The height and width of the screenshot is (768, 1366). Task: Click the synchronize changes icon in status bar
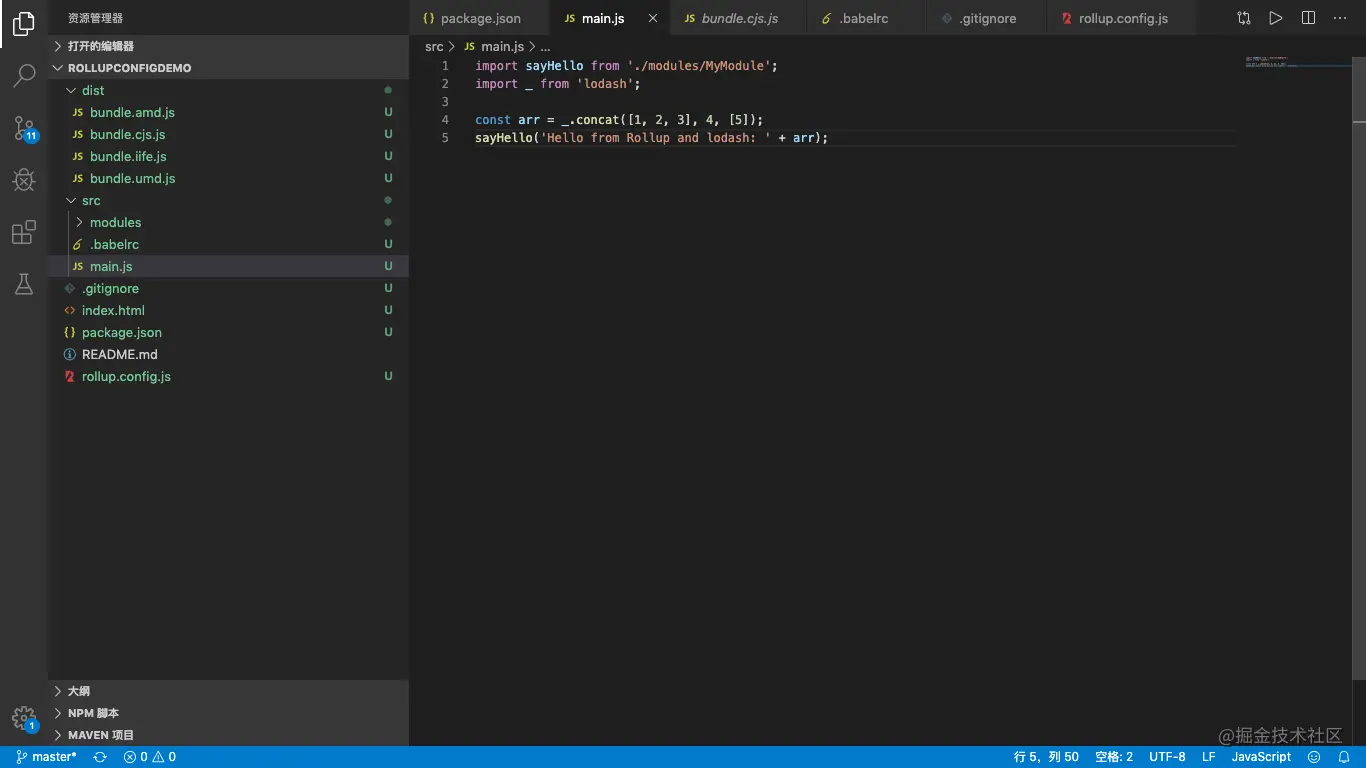coord(100,757)
